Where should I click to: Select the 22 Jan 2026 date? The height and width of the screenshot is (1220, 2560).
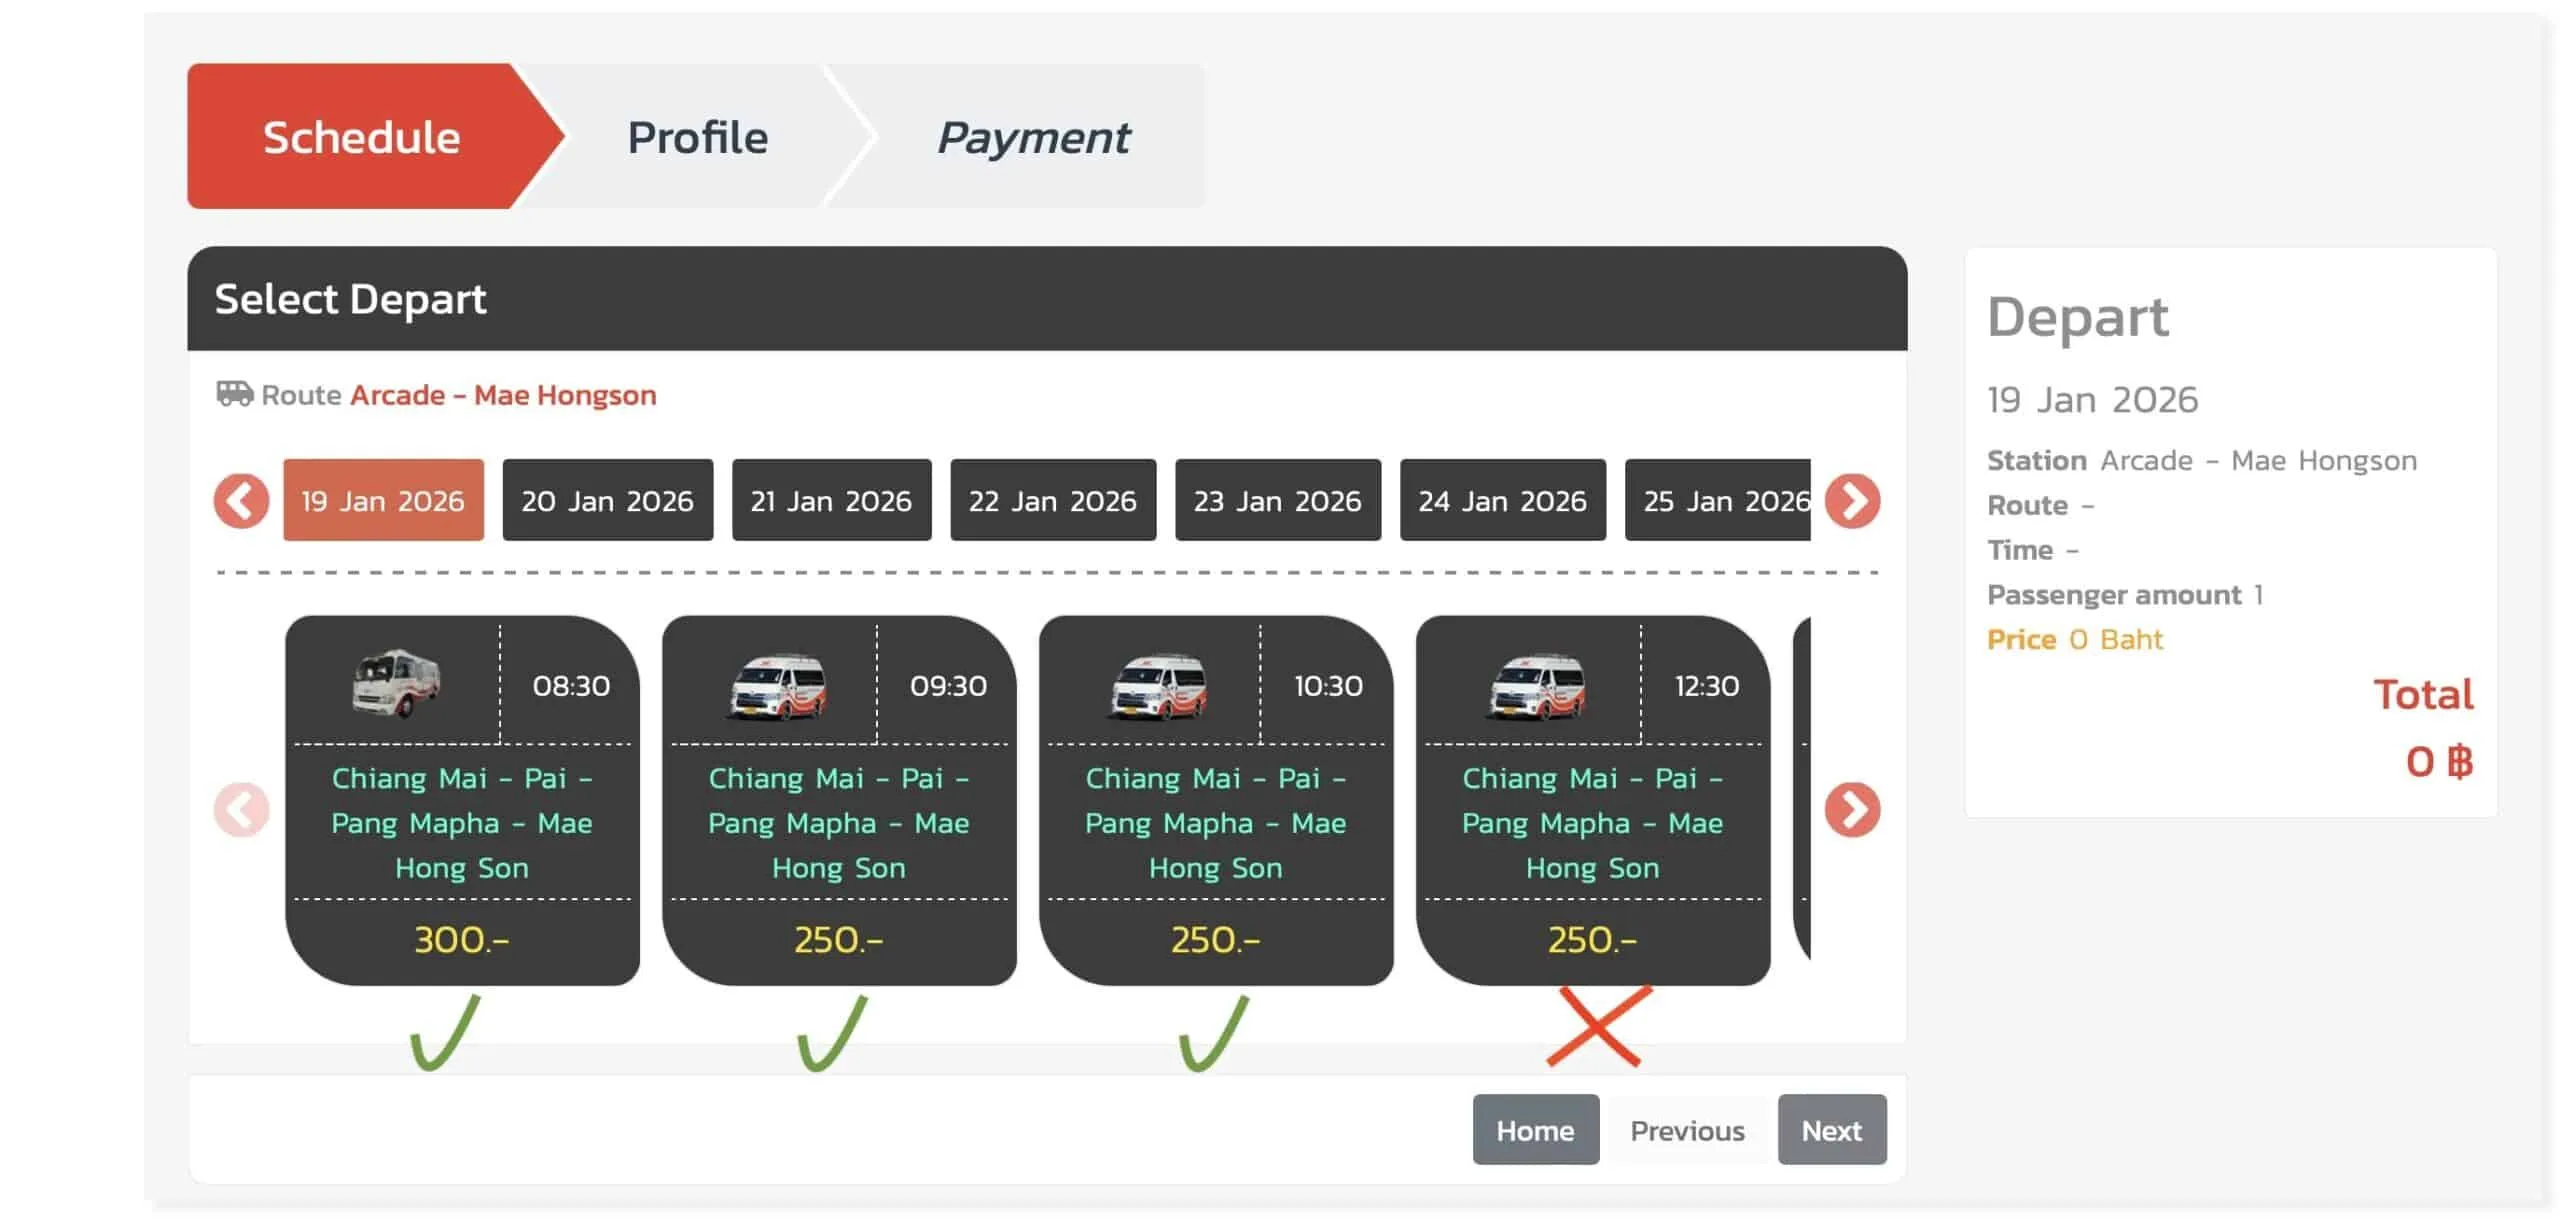coord(1053,500)
